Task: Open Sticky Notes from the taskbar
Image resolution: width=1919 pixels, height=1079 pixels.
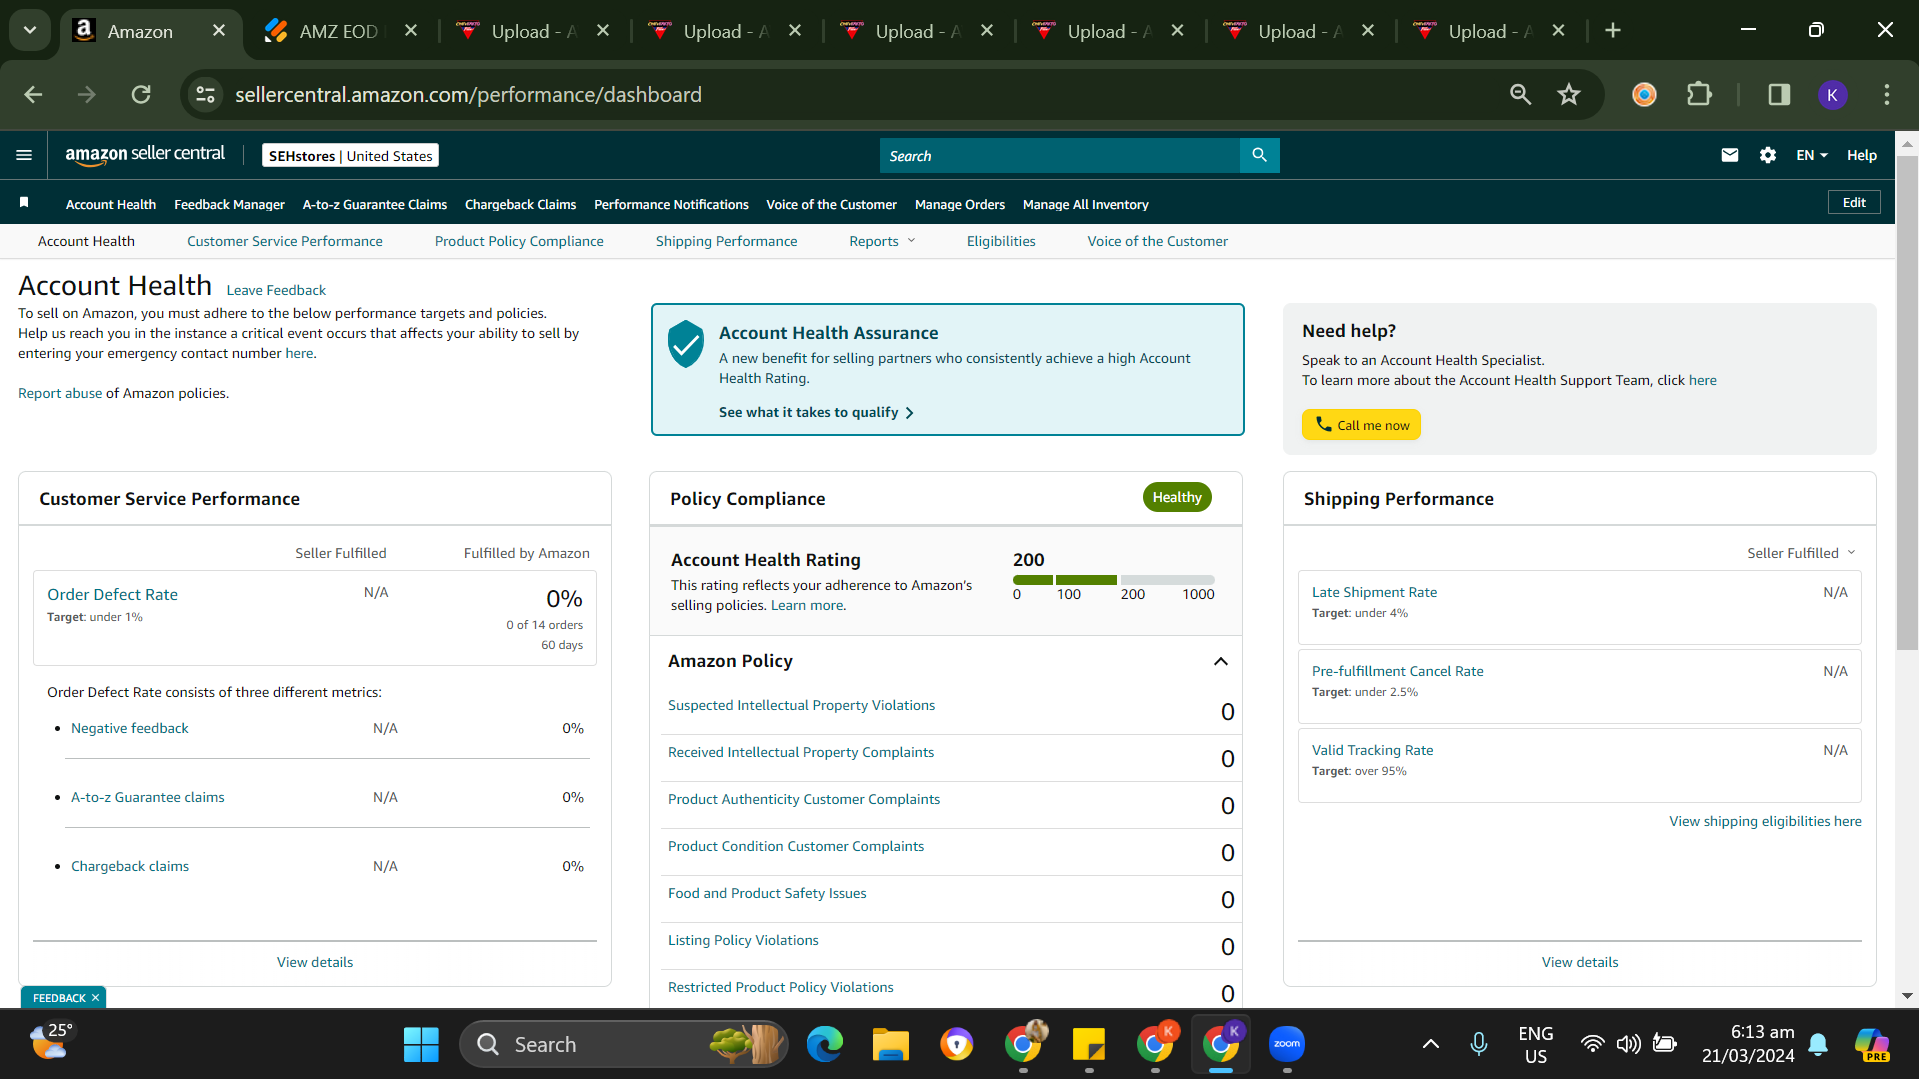Action: [x=1088, y=1044]
